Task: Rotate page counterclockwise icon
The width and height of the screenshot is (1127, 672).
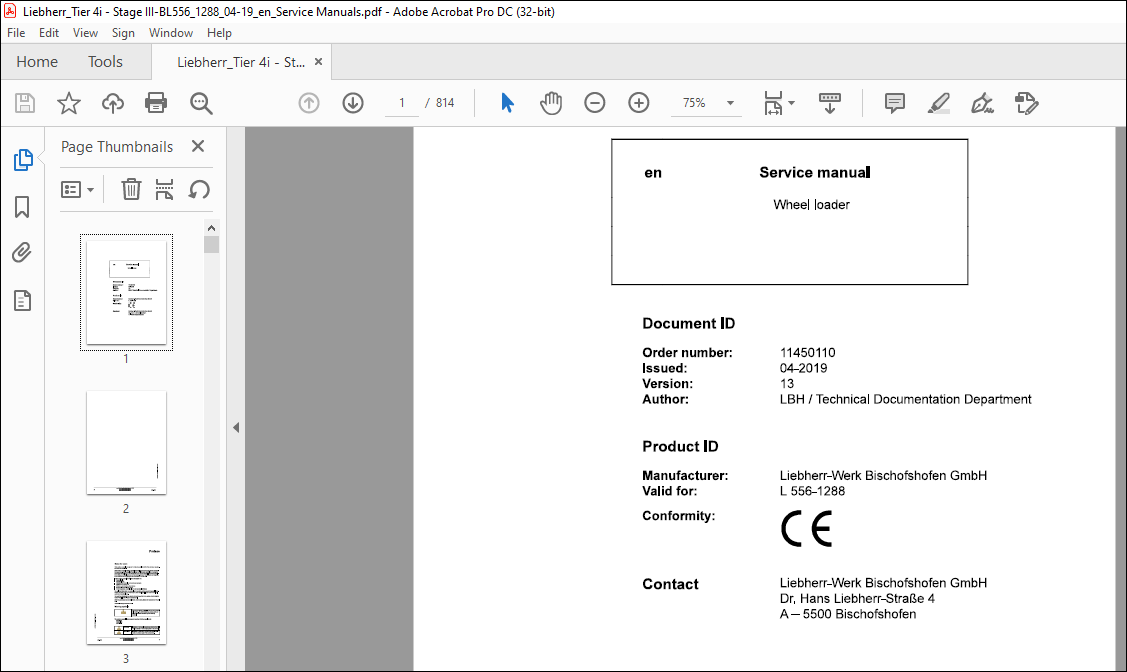Action: pos(199,190)
